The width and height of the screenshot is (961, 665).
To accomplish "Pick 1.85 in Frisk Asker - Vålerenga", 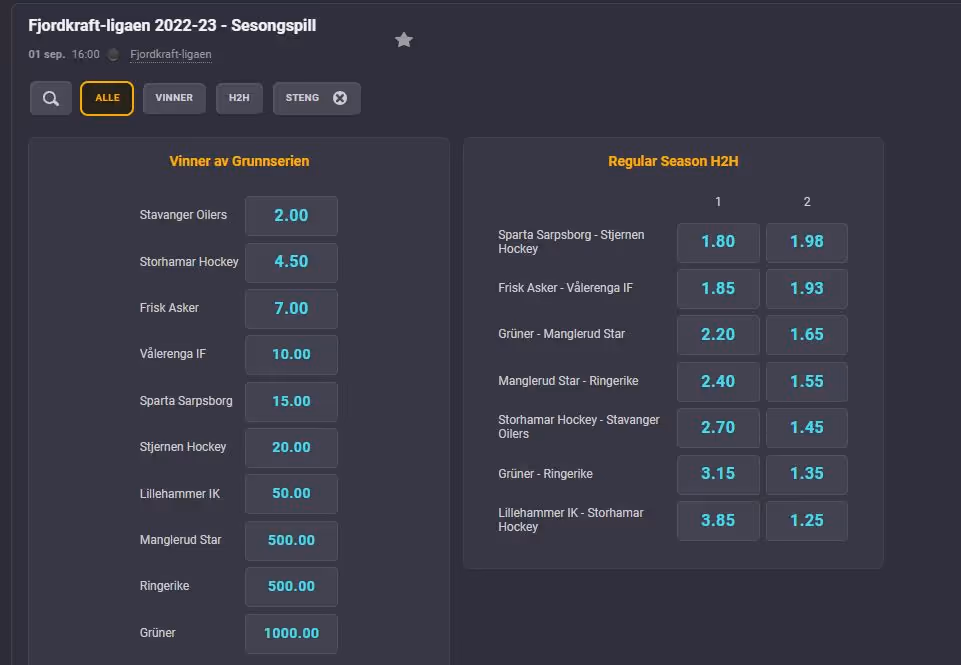I will click(x=718, y=289).
